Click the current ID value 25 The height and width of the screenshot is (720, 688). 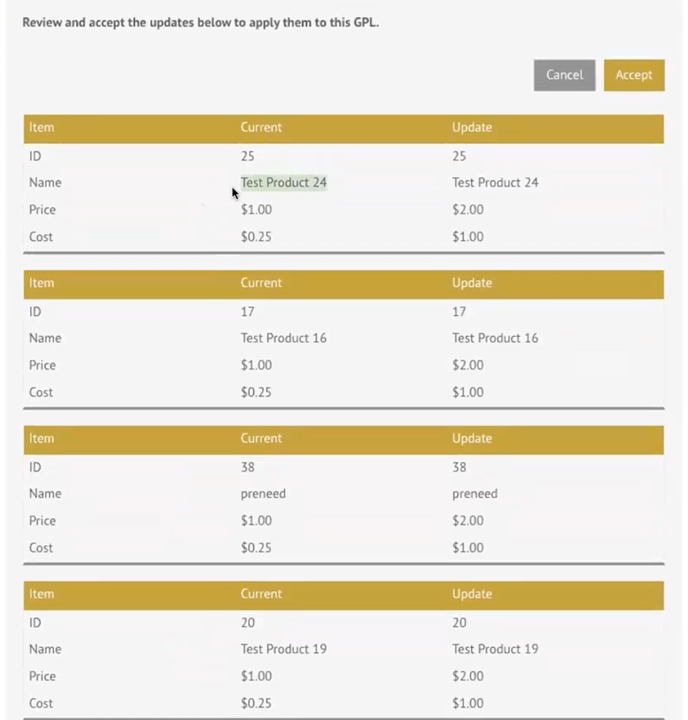tap(248, 156)
